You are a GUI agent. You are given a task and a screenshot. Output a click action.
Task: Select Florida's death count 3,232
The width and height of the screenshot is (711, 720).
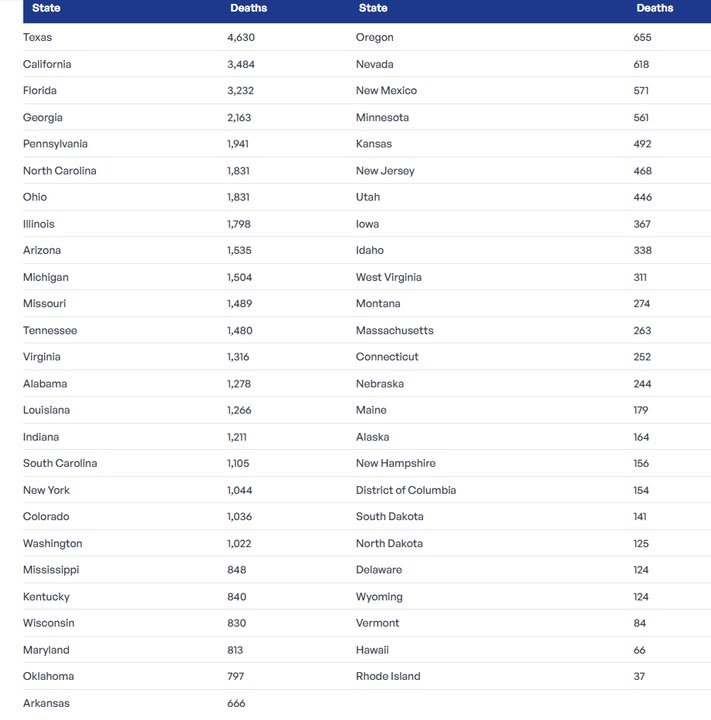pyautogui.click(x=240, y=91)
